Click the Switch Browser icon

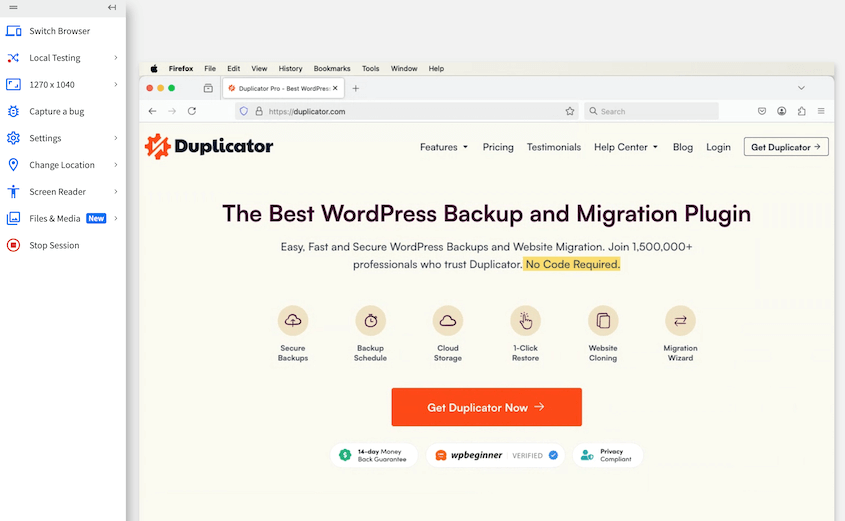(13, 31)
